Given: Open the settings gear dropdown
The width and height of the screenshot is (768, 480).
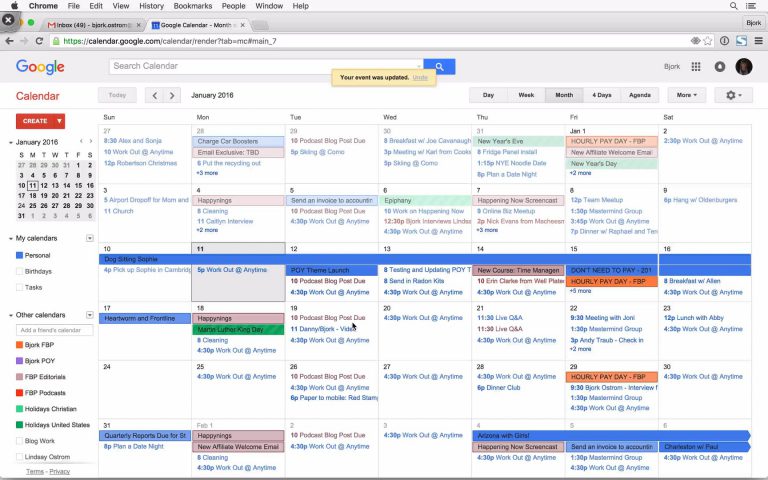Looking at the screenshot, I should point(737,95).
